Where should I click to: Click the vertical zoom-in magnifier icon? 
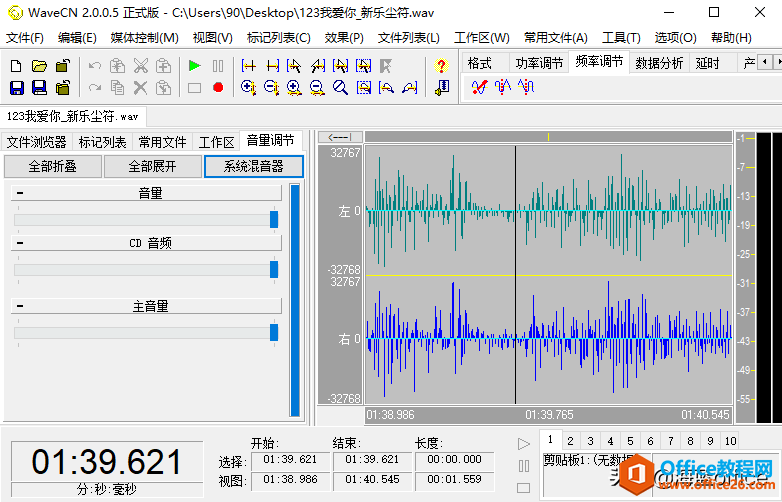[x=248, y=88]
